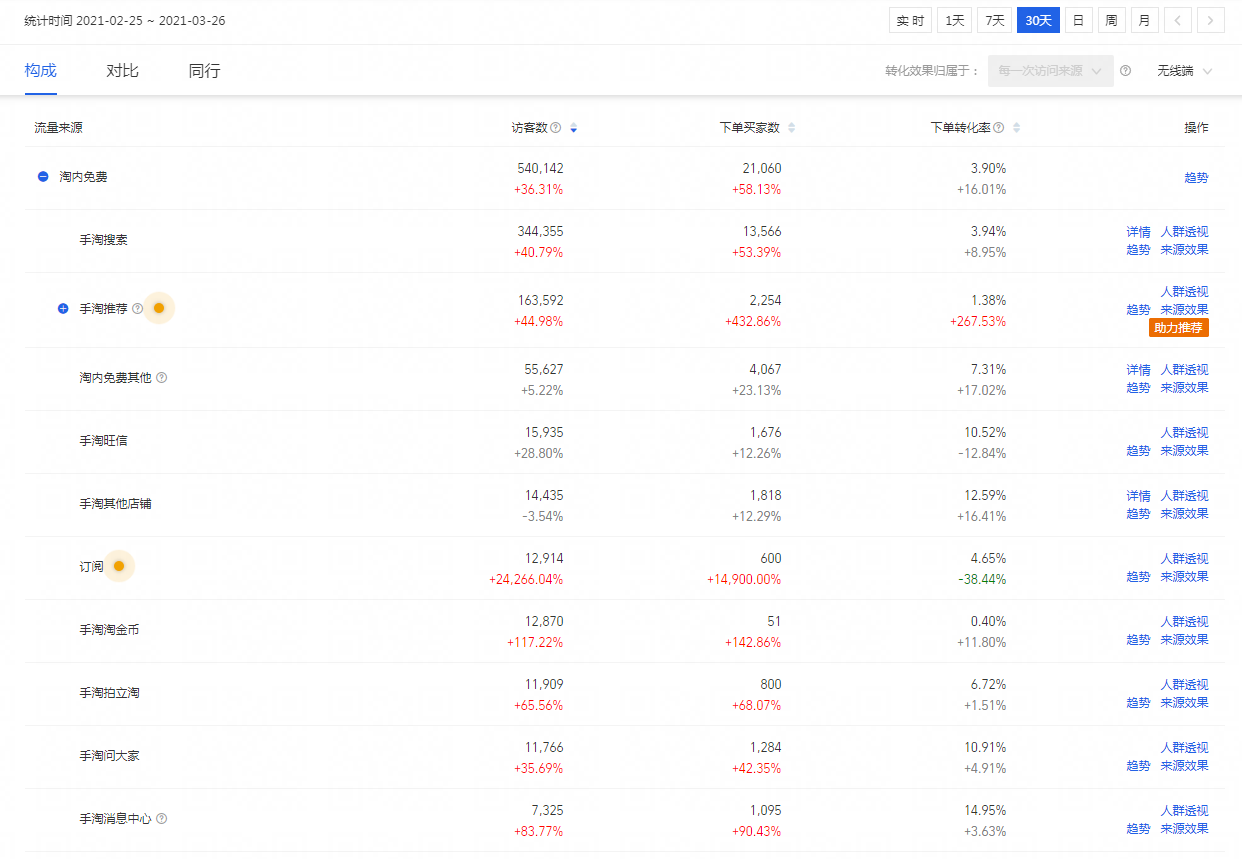The image size is (1242, 859).
Task: Click the 手淘拍立淘 source name
Action: tap(110, 693)
